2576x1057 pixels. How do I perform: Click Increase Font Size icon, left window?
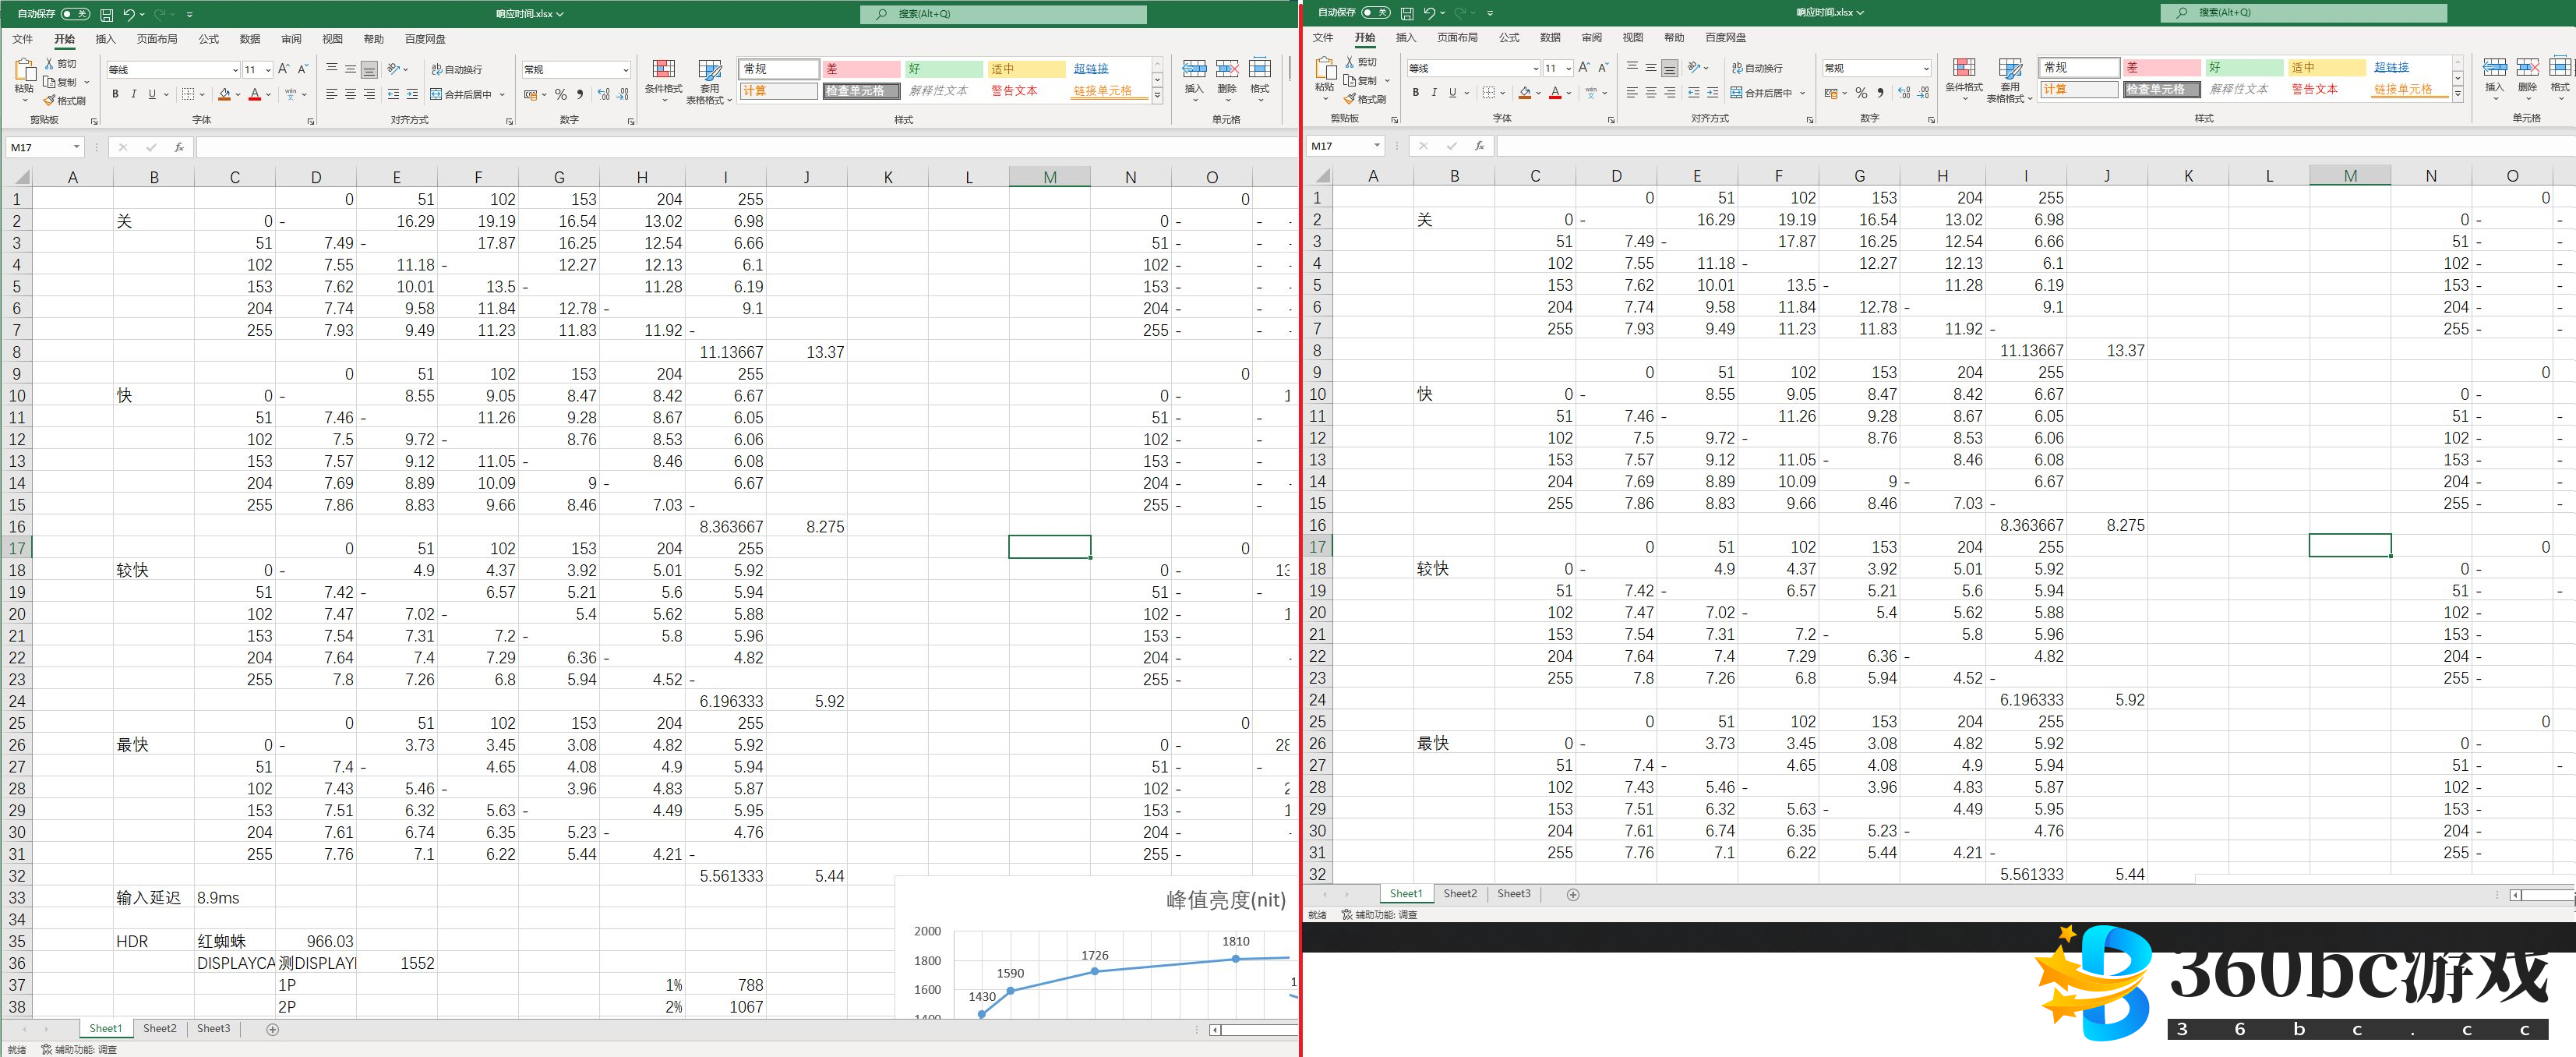click(x=283, y=69)
